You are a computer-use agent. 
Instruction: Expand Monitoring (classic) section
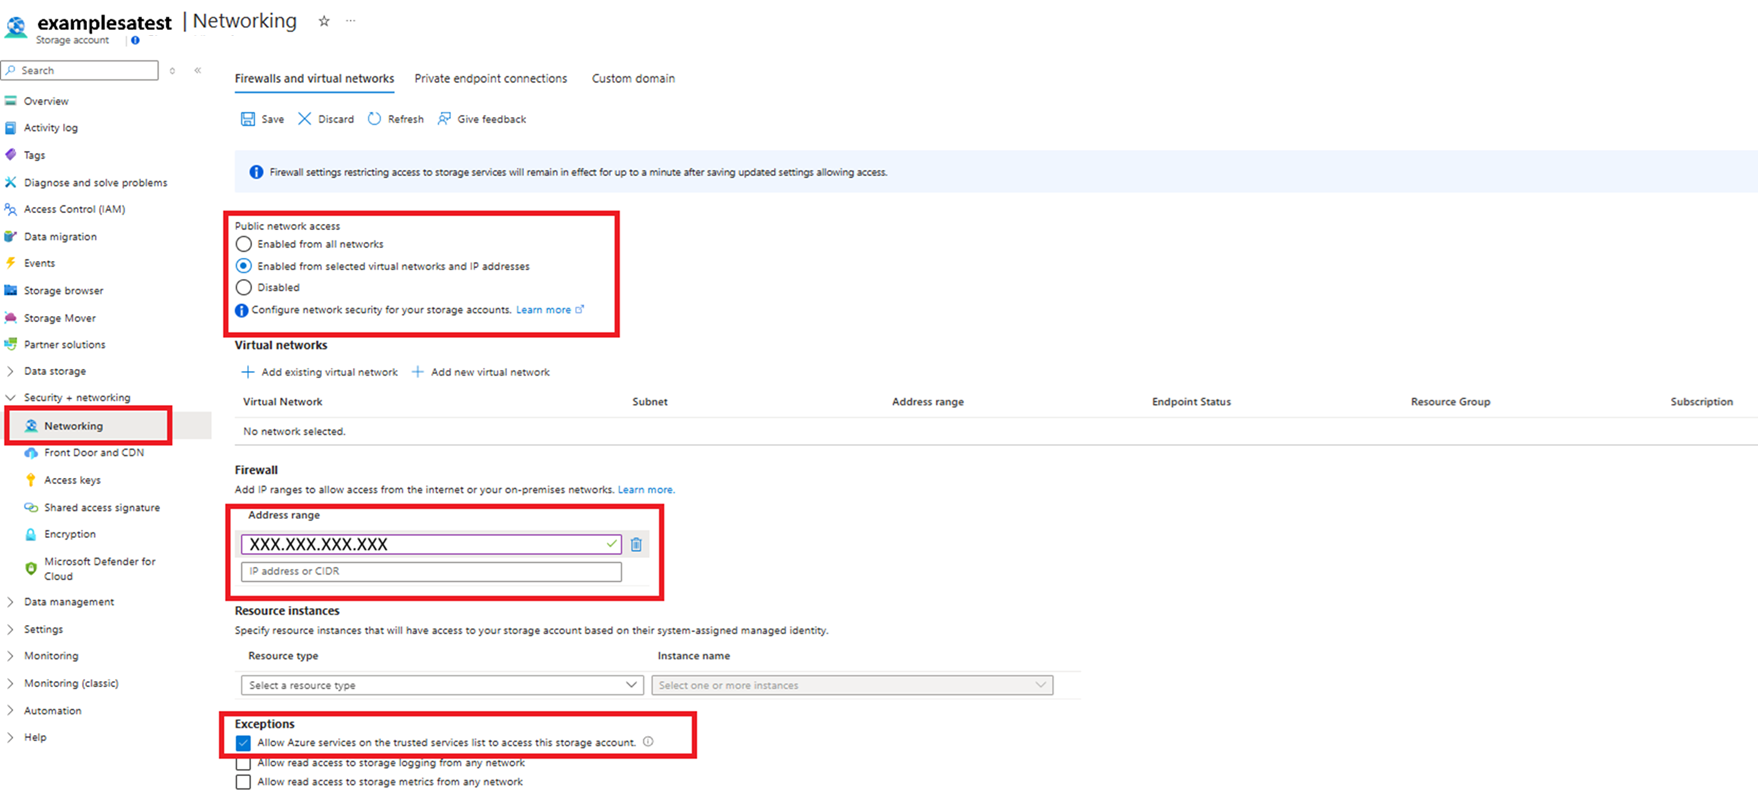11,683
